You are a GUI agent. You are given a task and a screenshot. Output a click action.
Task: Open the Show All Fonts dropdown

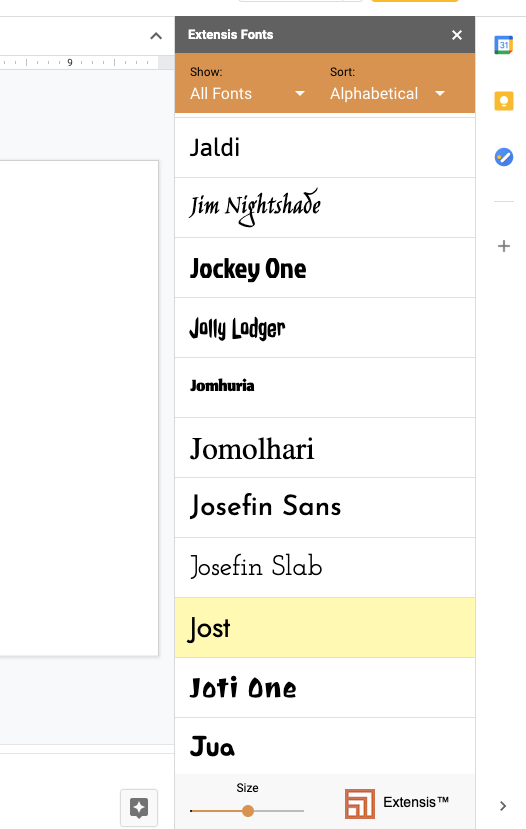point(247,94)
